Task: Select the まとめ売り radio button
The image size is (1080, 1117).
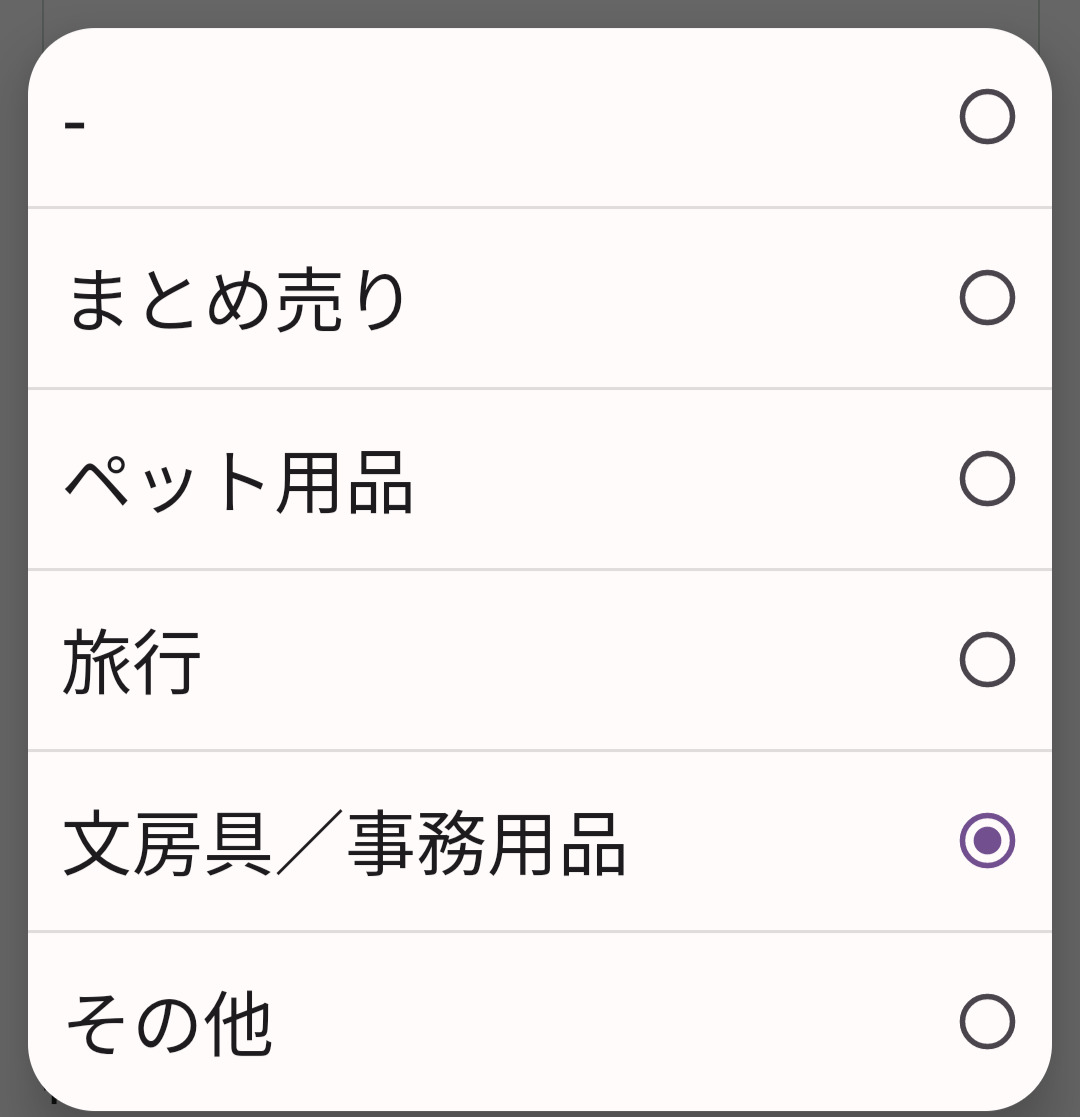Action: [x=987, y=298]
